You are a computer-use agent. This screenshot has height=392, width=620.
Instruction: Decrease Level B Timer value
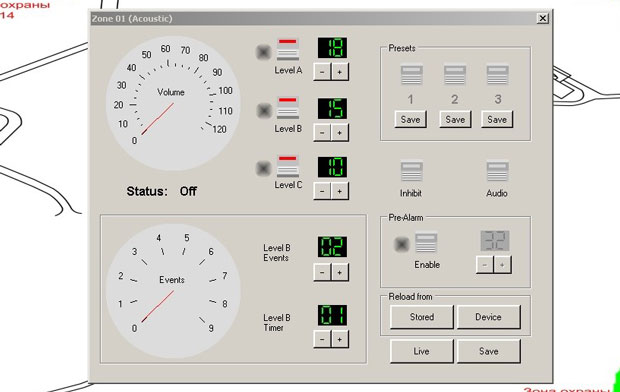point(322,339)
